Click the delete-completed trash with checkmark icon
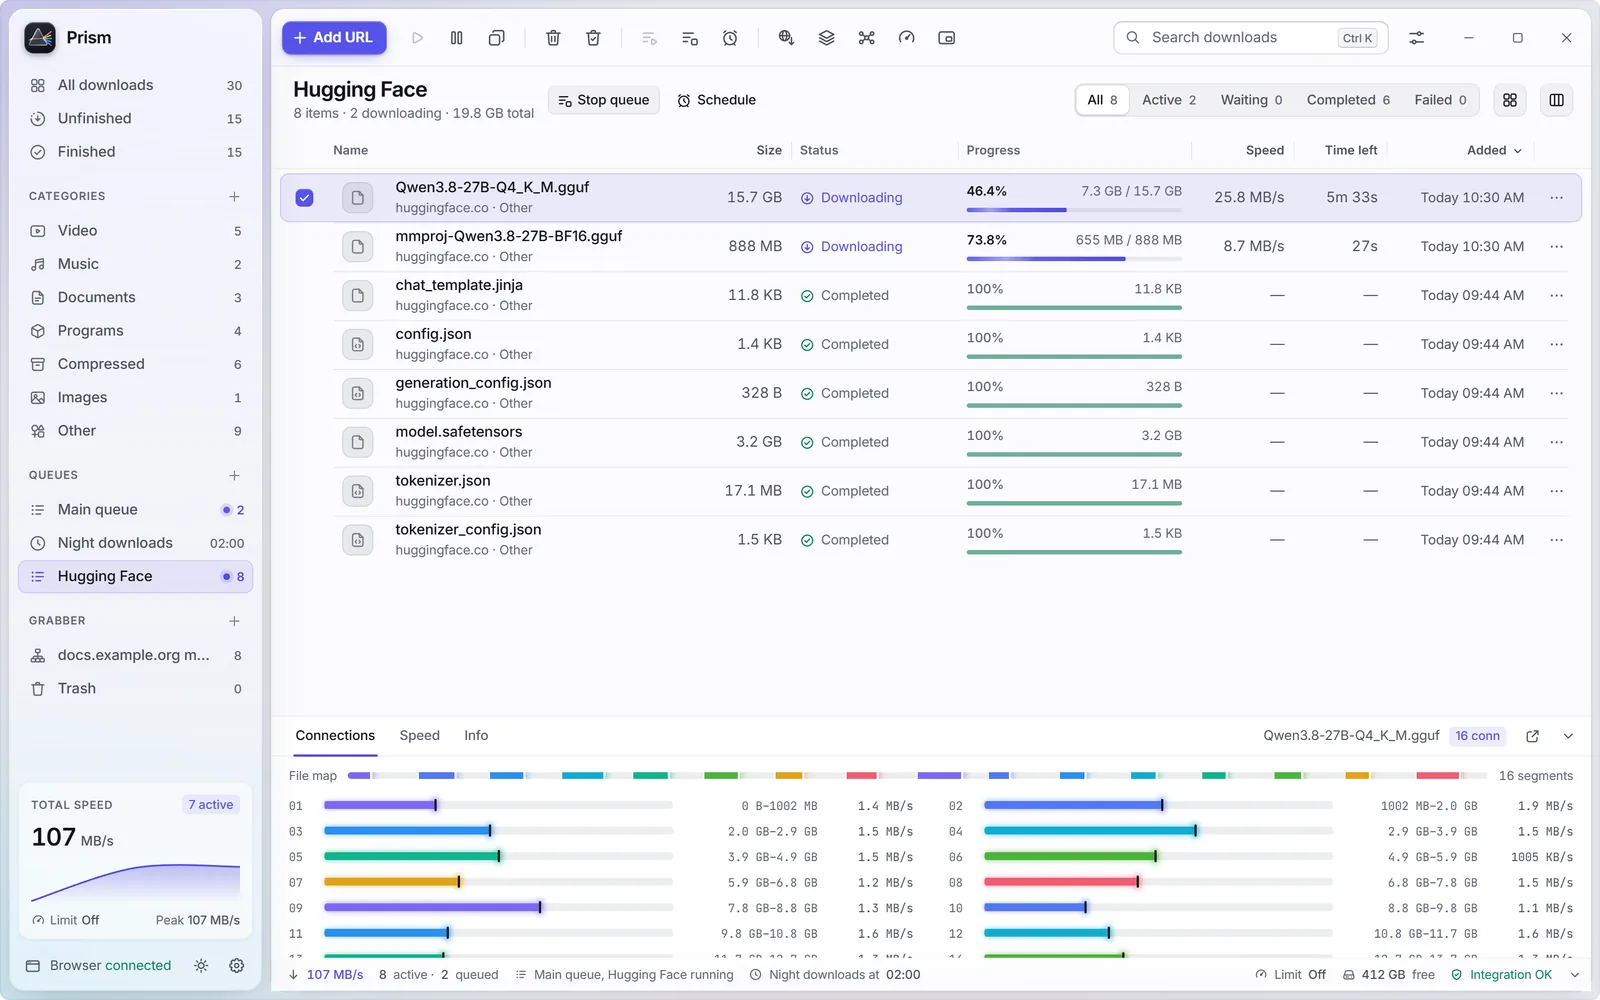Image resolution: width=1600 pixels, height=1000 pixels. click(x=593, y=38)
